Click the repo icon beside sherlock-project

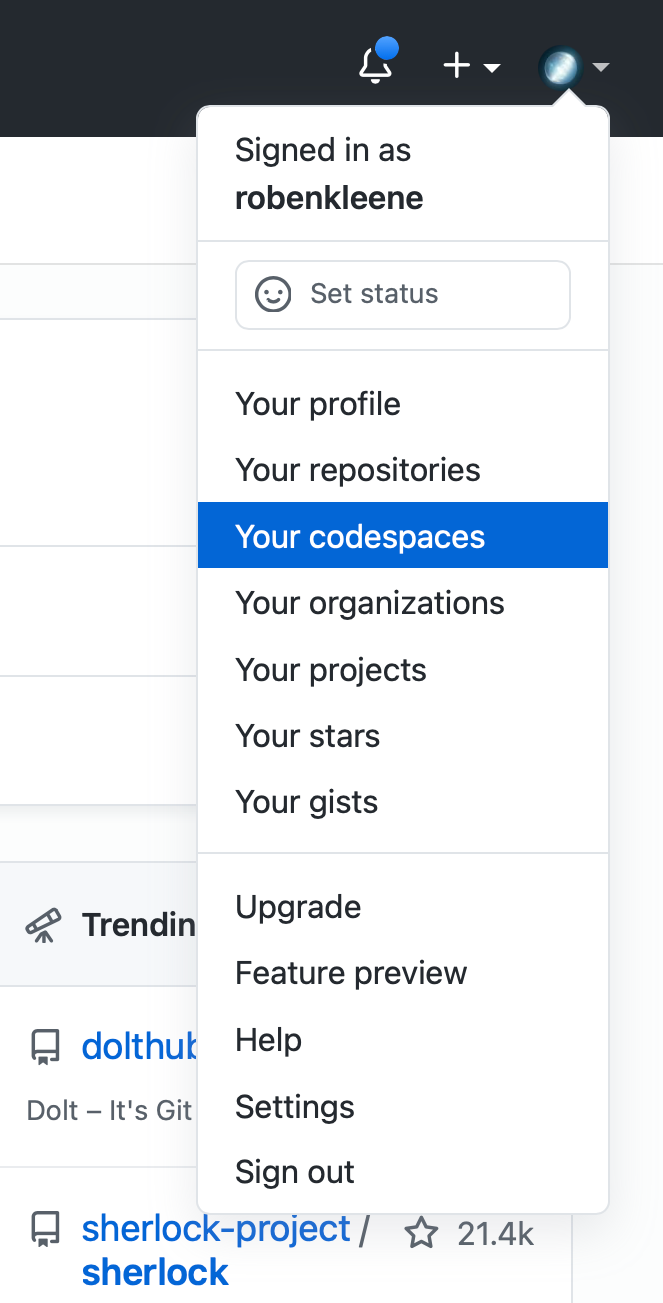click(45, 1228)
